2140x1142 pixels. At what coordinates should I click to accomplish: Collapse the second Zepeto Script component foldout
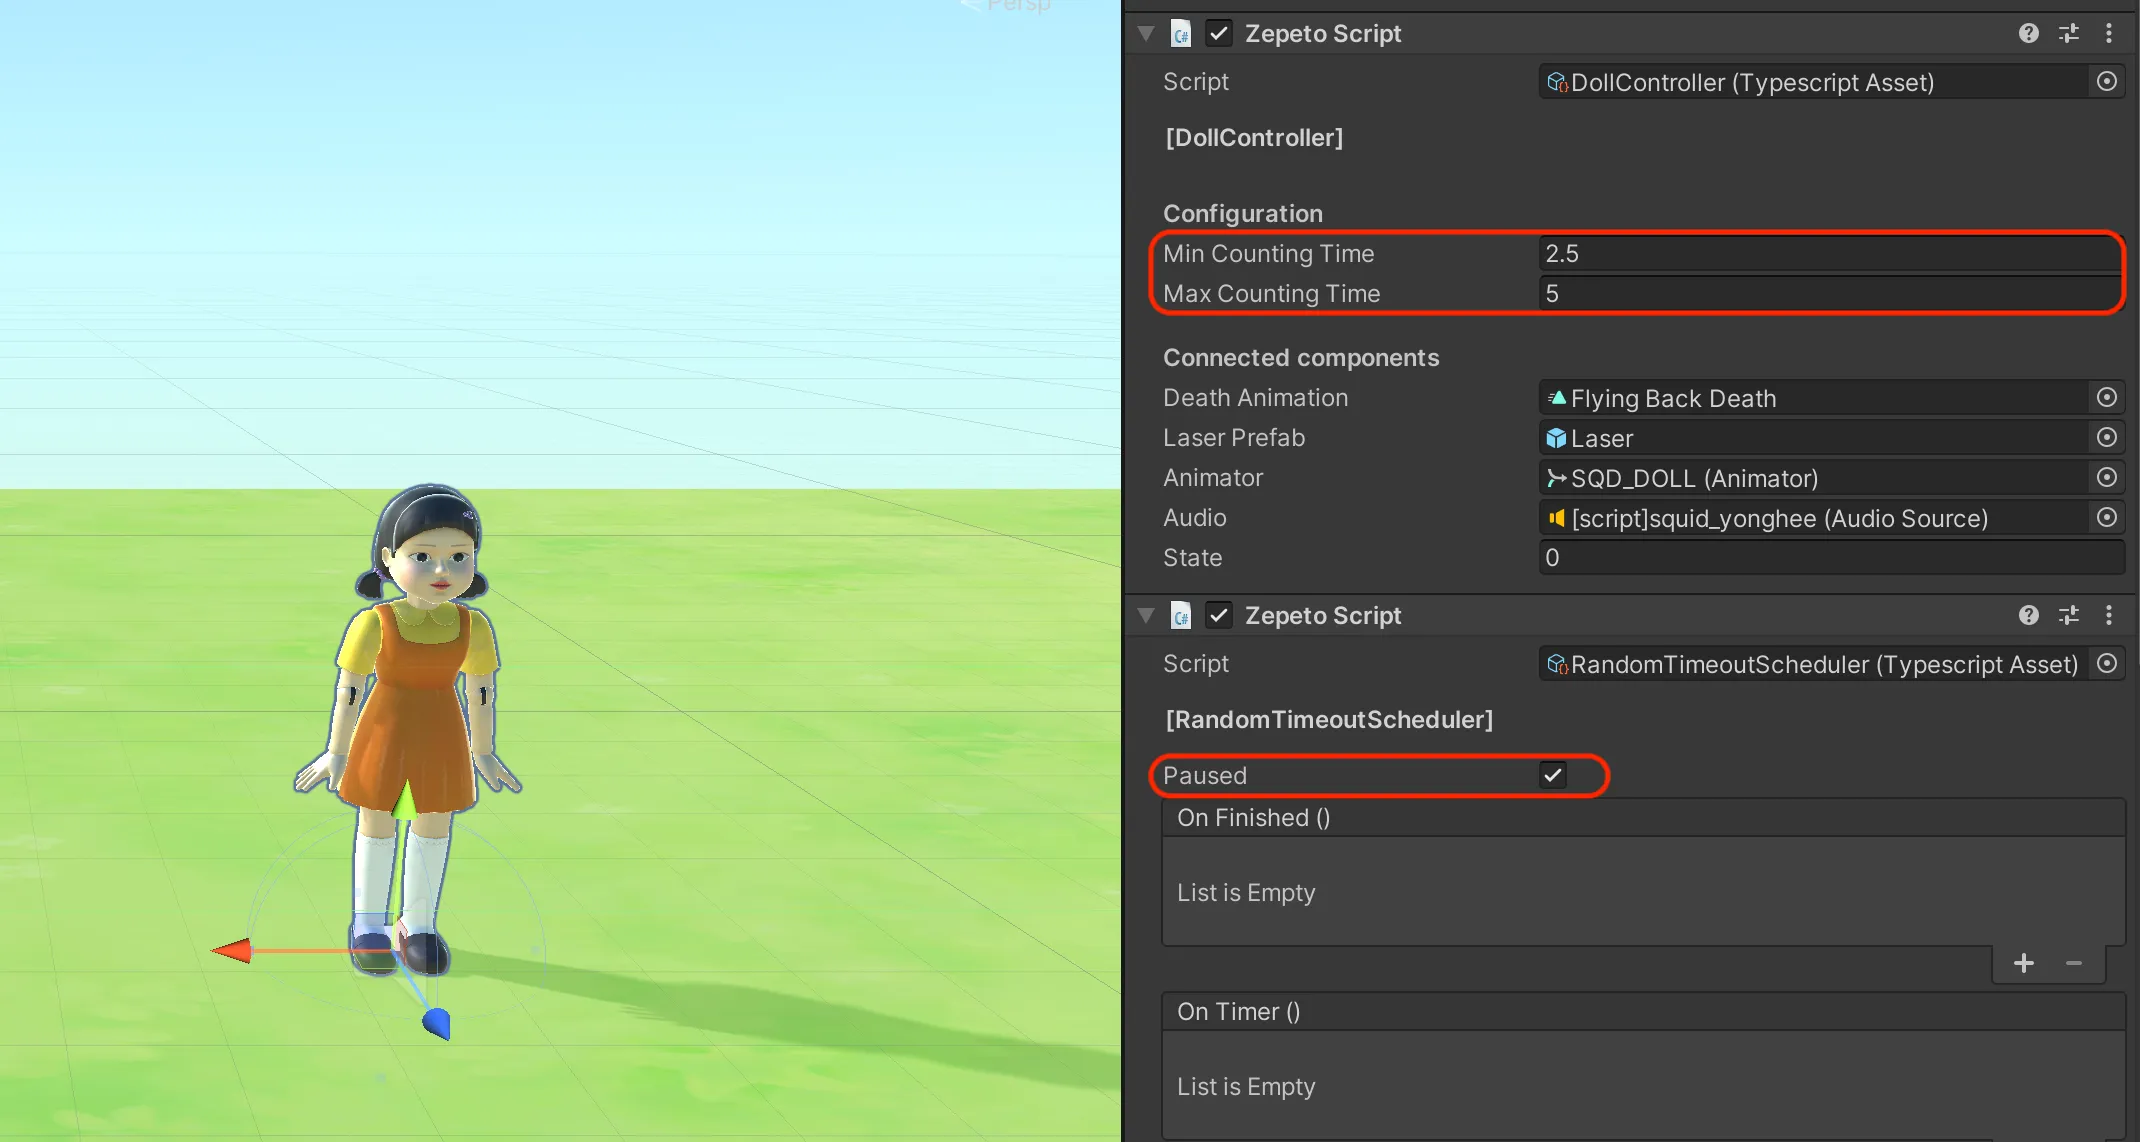click(x=1146, y=615)
